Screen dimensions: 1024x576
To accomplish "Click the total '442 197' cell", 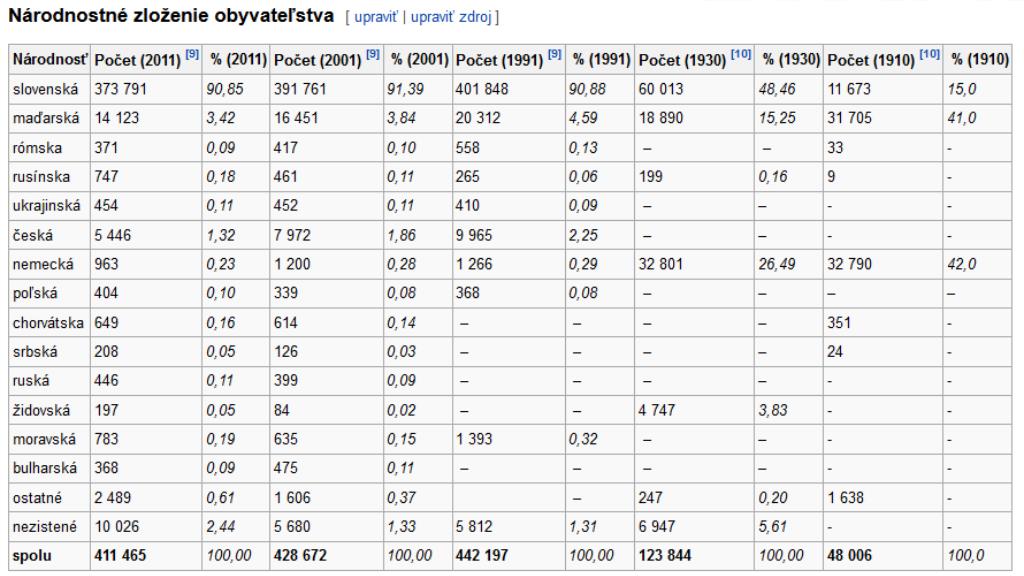I will tap(482, 556).
